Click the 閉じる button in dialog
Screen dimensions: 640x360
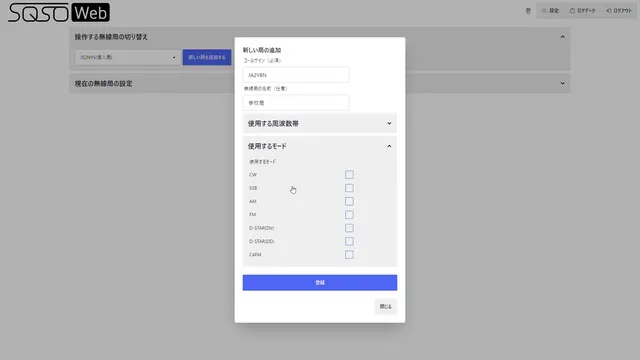(x=386, y=307)
